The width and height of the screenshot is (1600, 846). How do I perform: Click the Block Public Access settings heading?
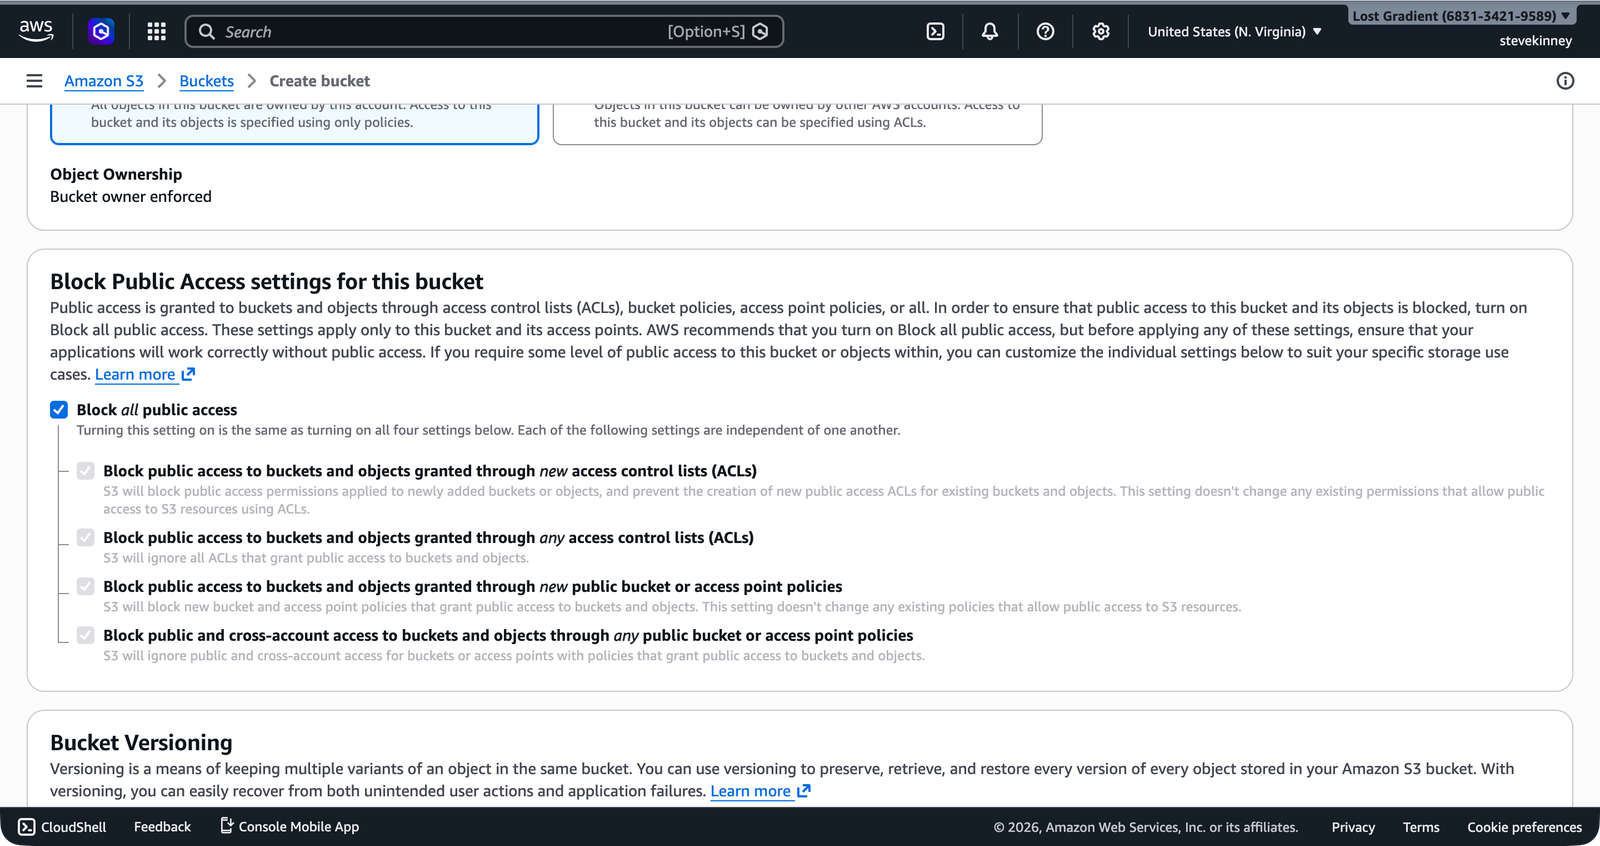(x=267, y=282)
